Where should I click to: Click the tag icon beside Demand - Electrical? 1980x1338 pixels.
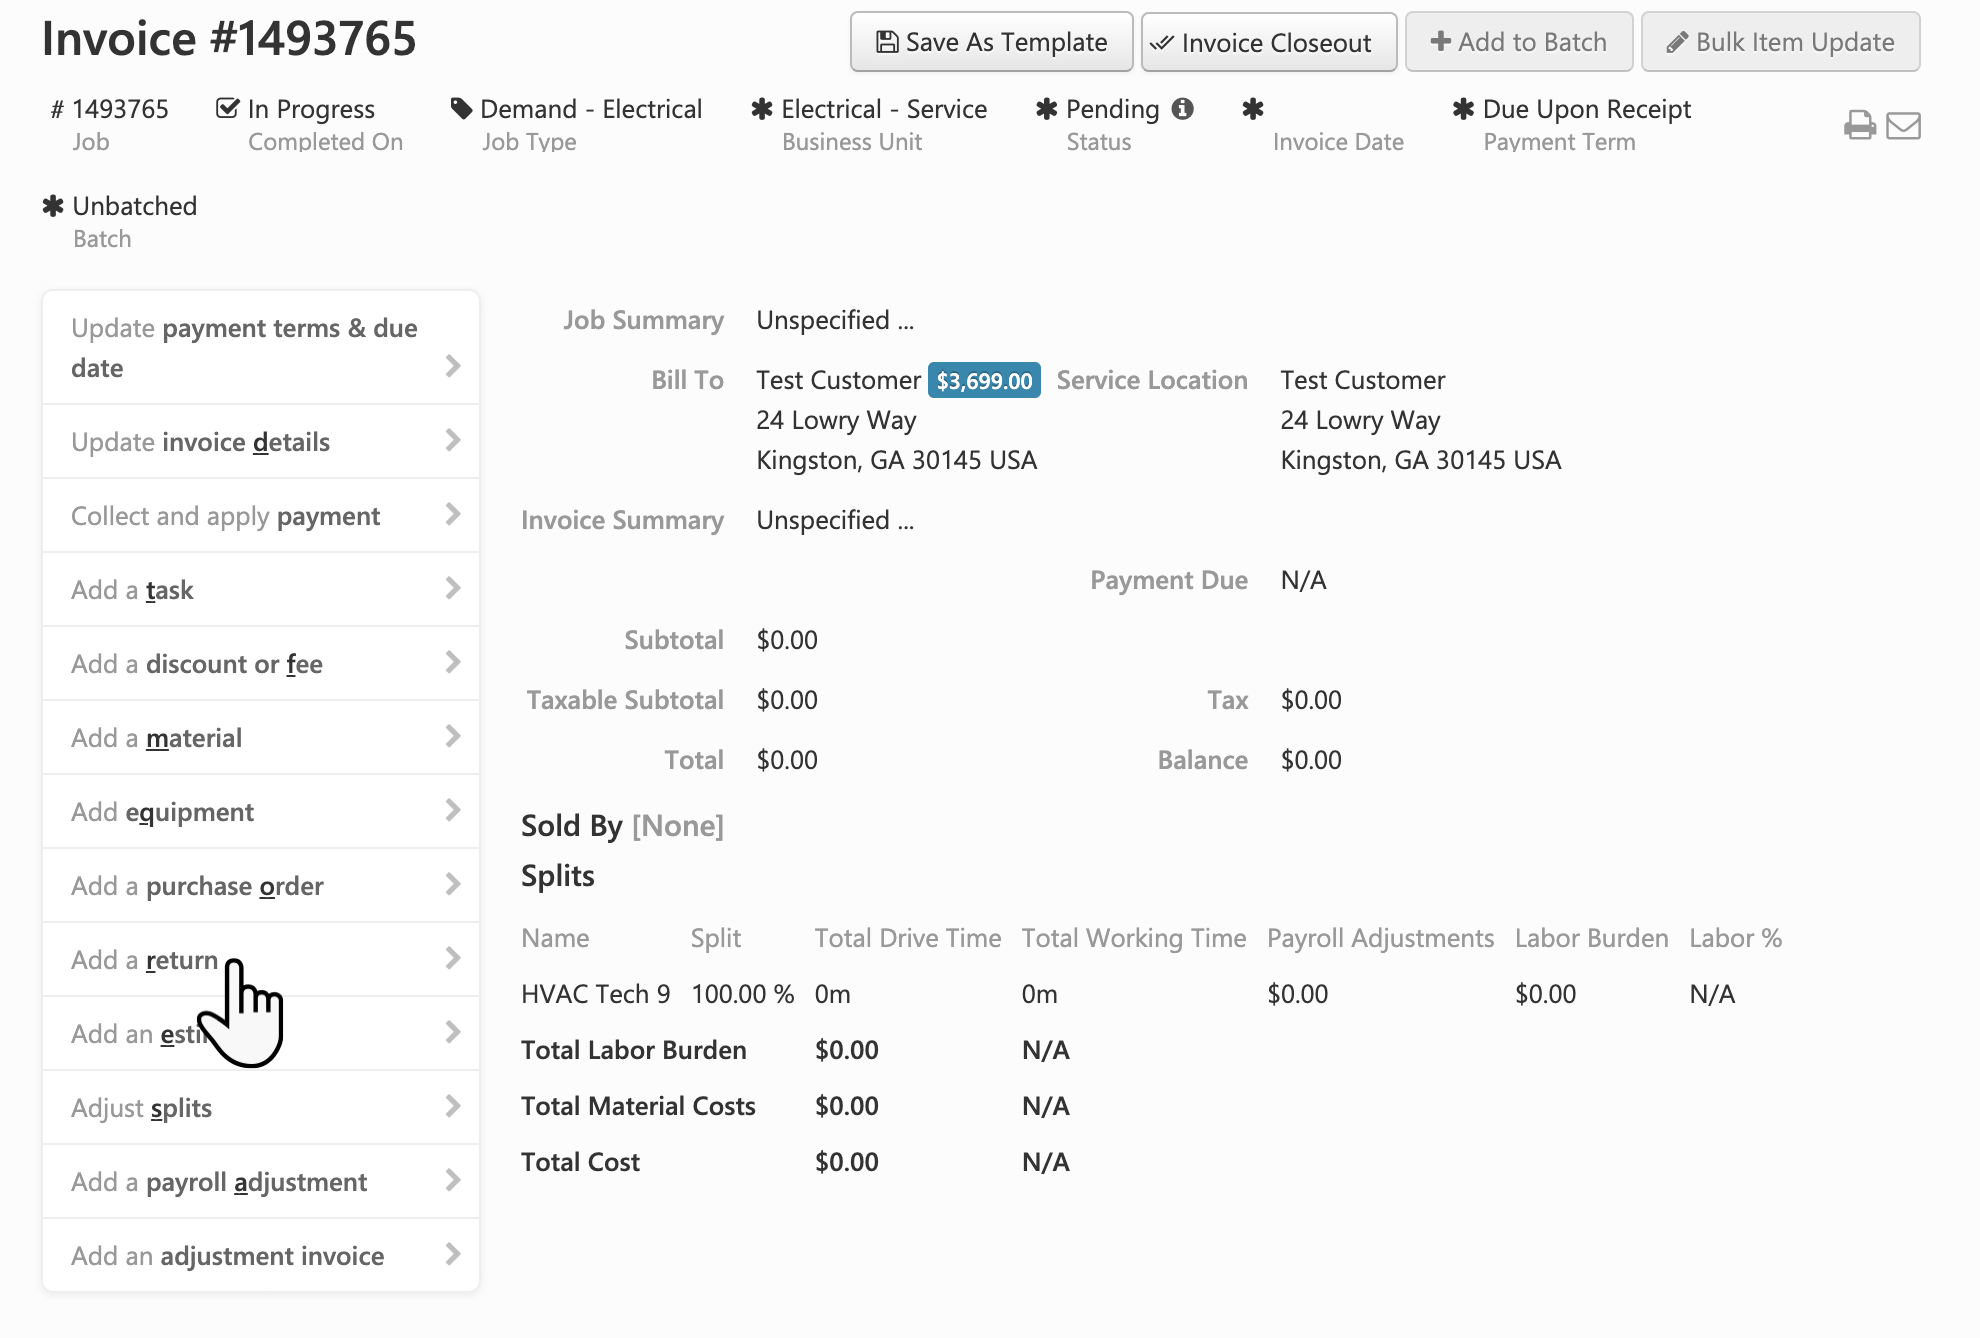(x=461, y=108)
